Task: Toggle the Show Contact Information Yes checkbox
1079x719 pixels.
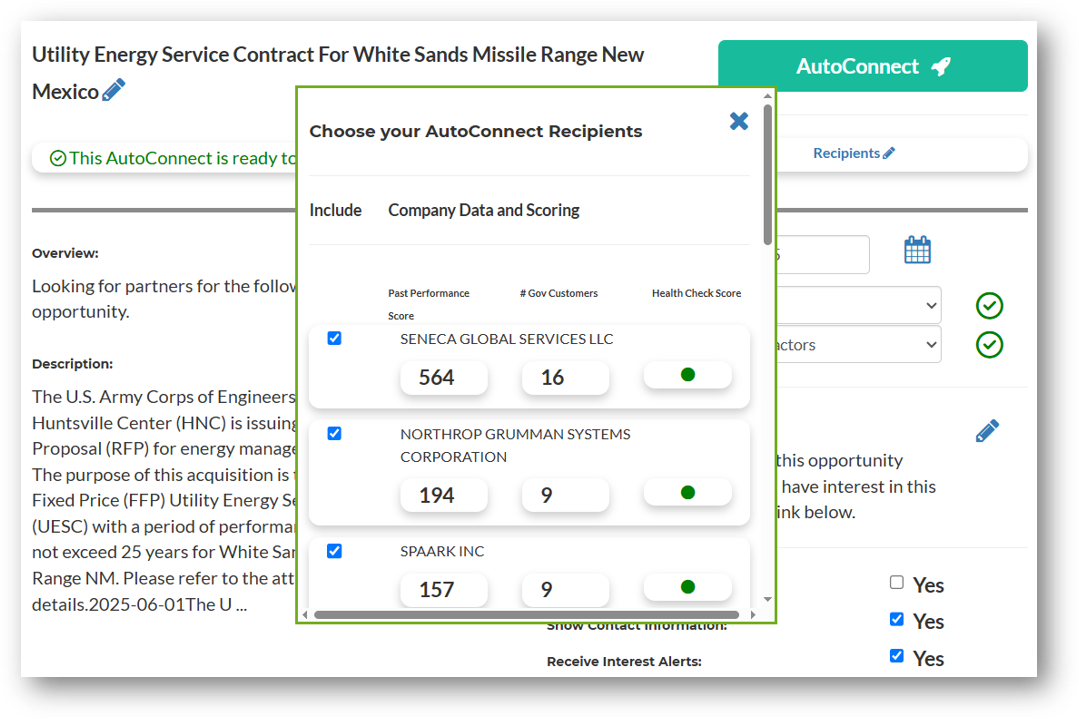Action: [x=897, y=619]
